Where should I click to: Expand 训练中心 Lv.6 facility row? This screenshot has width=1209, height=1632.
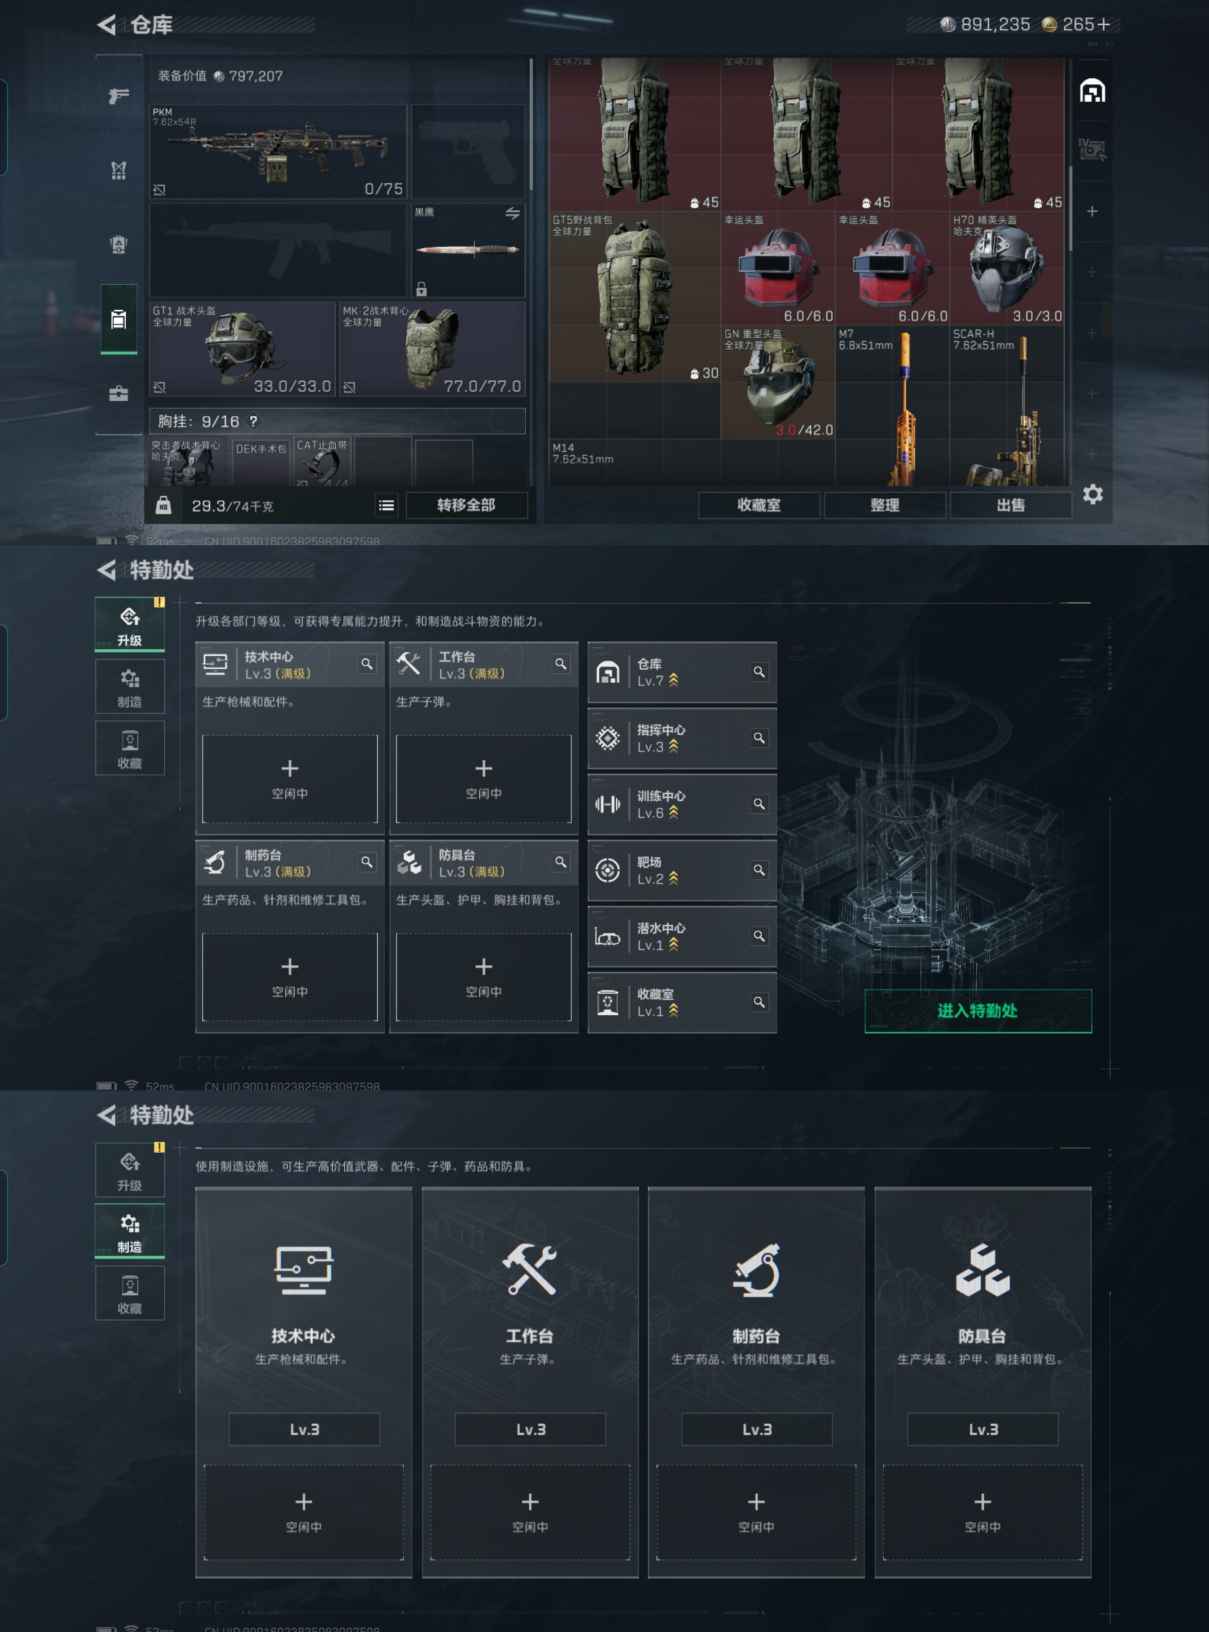pyautogui.click(x=681, y=804)
